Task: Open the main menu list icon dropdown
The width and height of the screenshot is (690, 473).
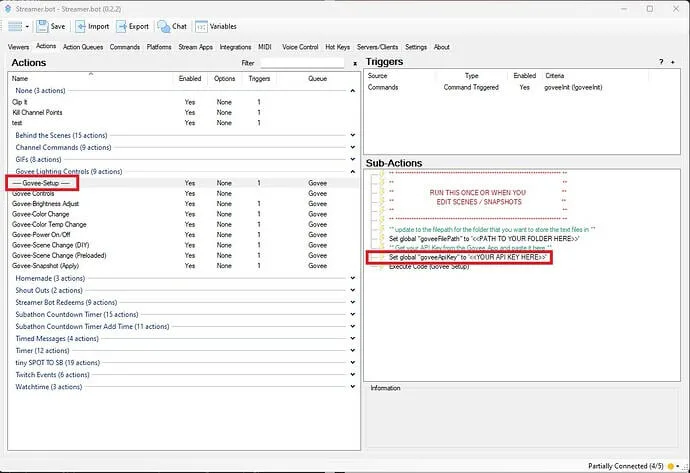Action: pos(18,26)
